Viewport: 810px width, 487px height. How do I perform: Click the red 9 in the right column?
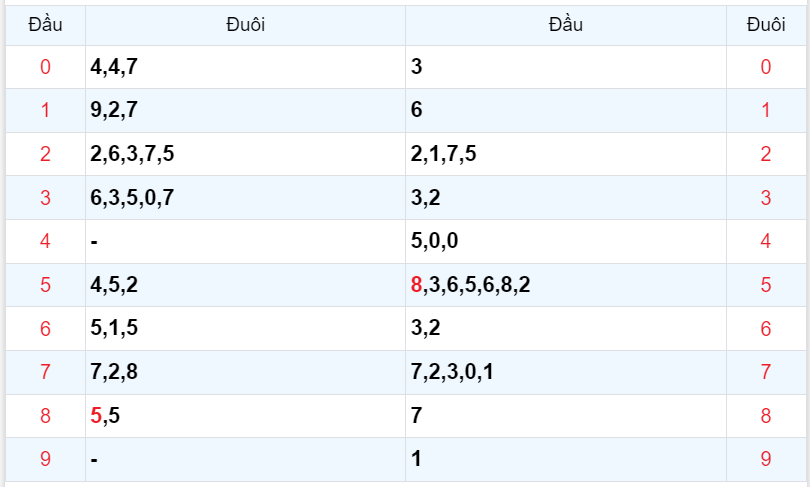(766, 459)
